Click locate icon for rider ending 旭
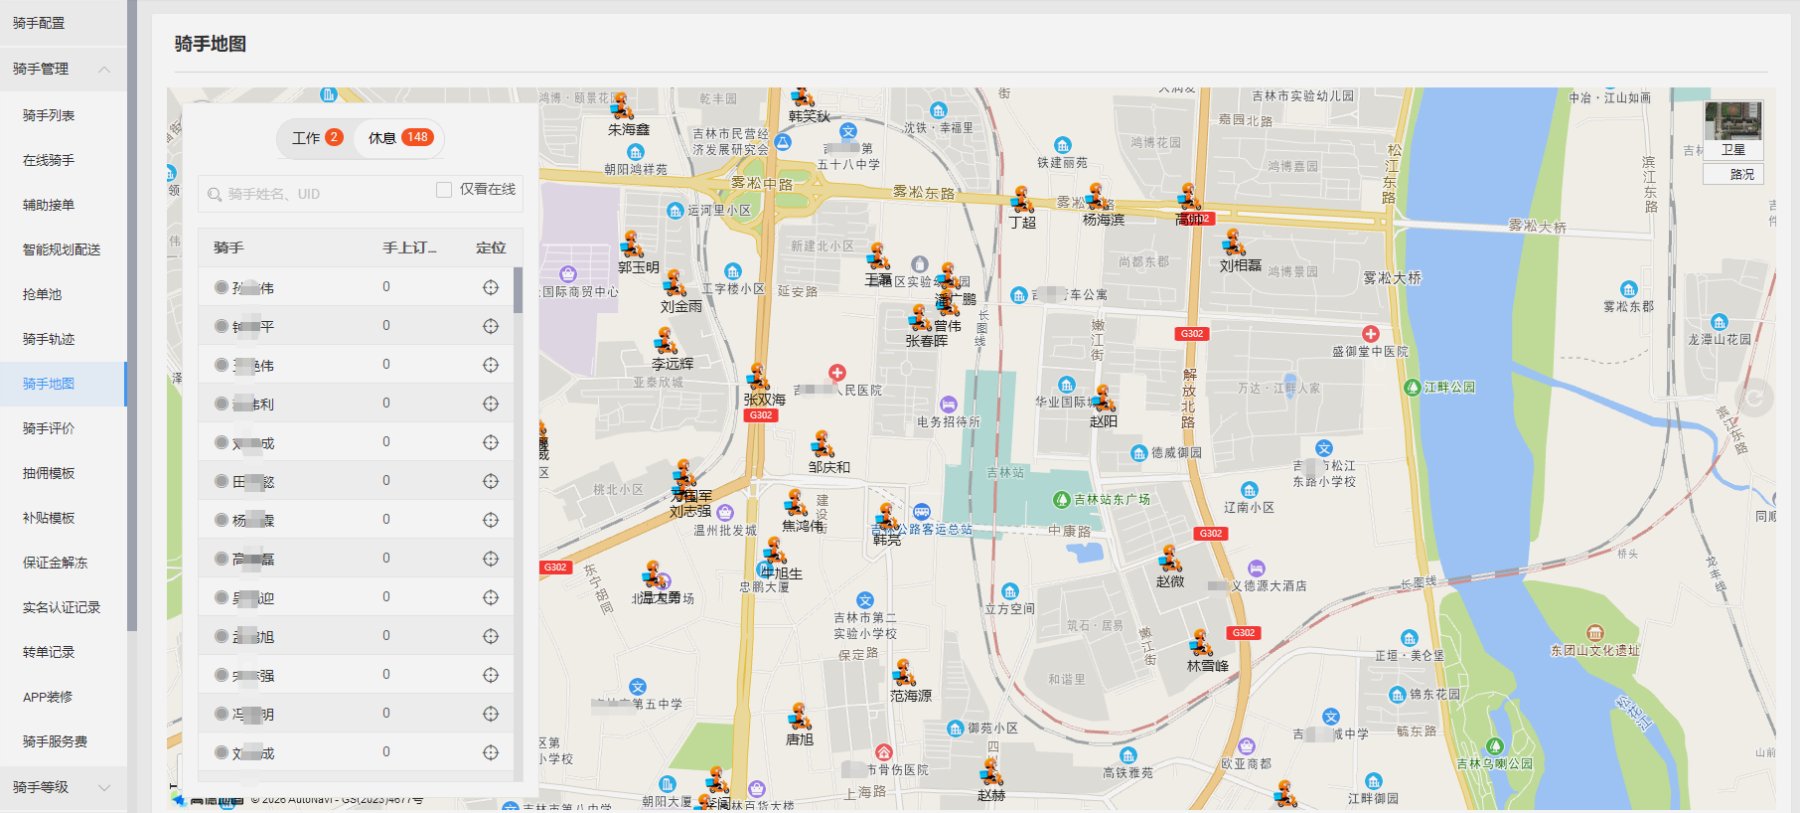The width and height of the screenshot is (1800, 813). (x=490, y=636)
